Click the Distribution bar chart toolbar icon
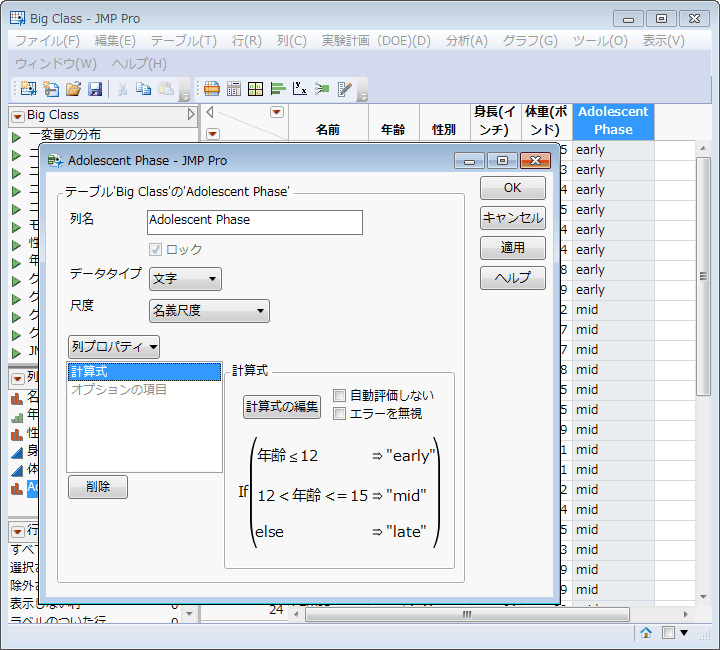720x650 pixels. click(x=277, y=89)
